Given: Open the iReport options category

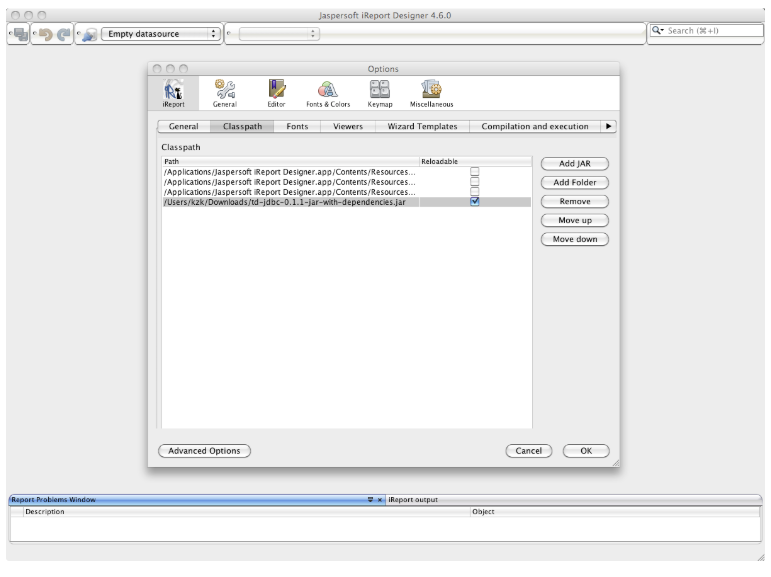Looking at the screenshot, I should tap(173, 93).
